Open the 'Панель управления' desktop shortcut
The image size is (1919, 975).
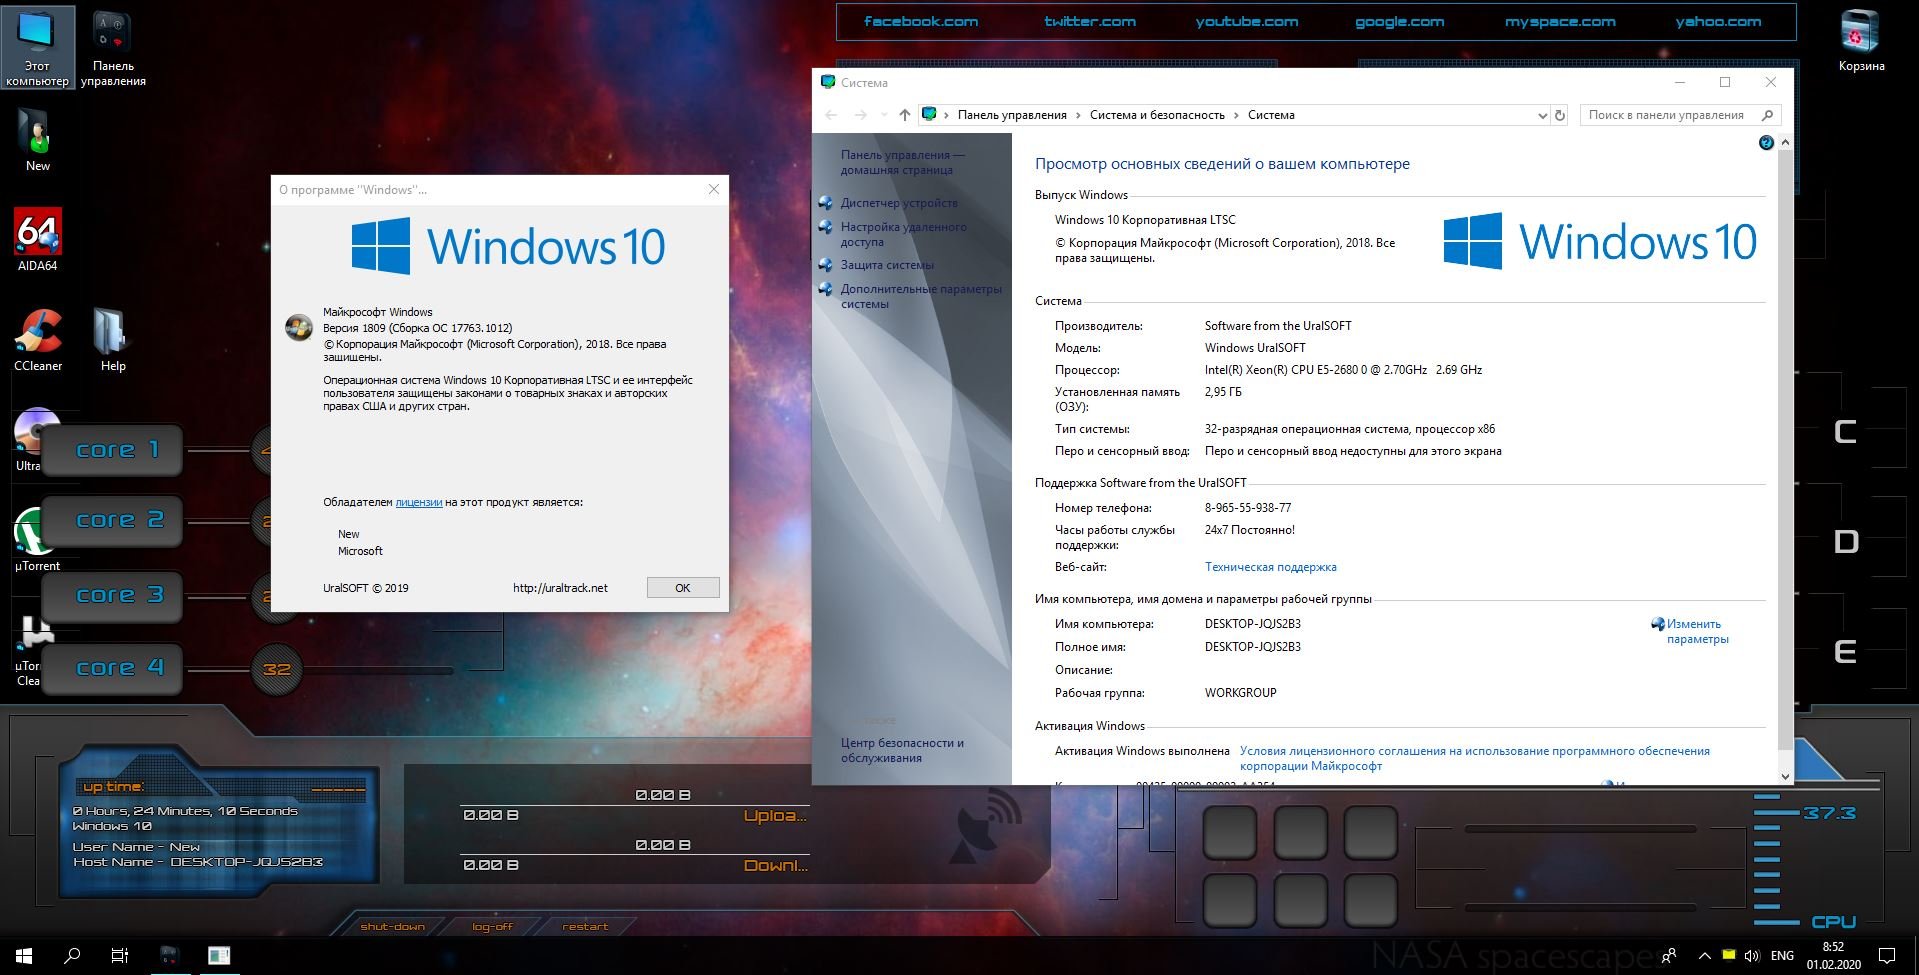pos(113,47)
